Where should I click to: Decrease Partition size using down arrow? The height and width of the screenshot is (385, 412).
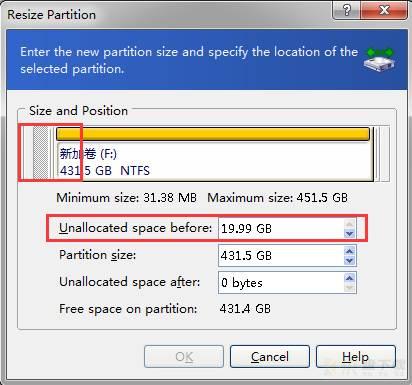[x=349, y=260]
